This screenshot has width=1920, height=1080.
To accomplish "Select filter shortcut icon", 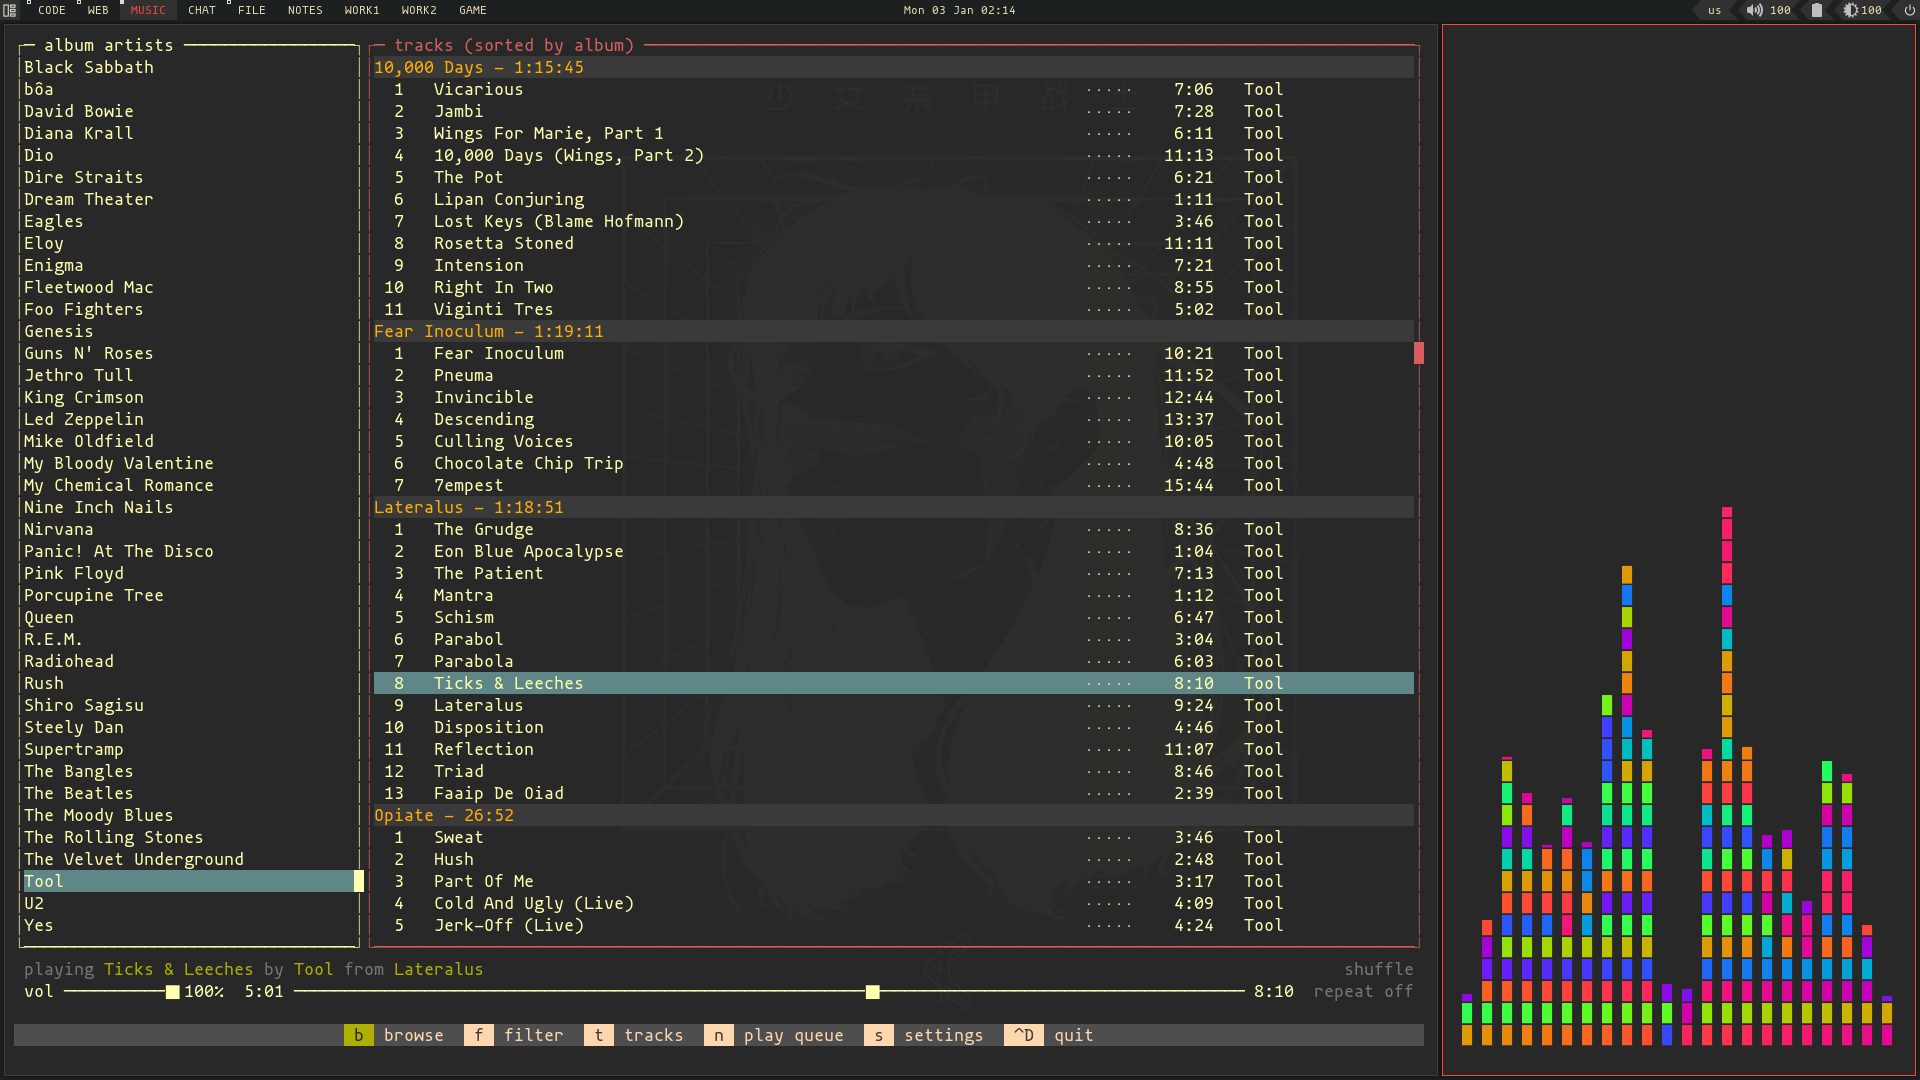I will click(x=479, y=1034).
